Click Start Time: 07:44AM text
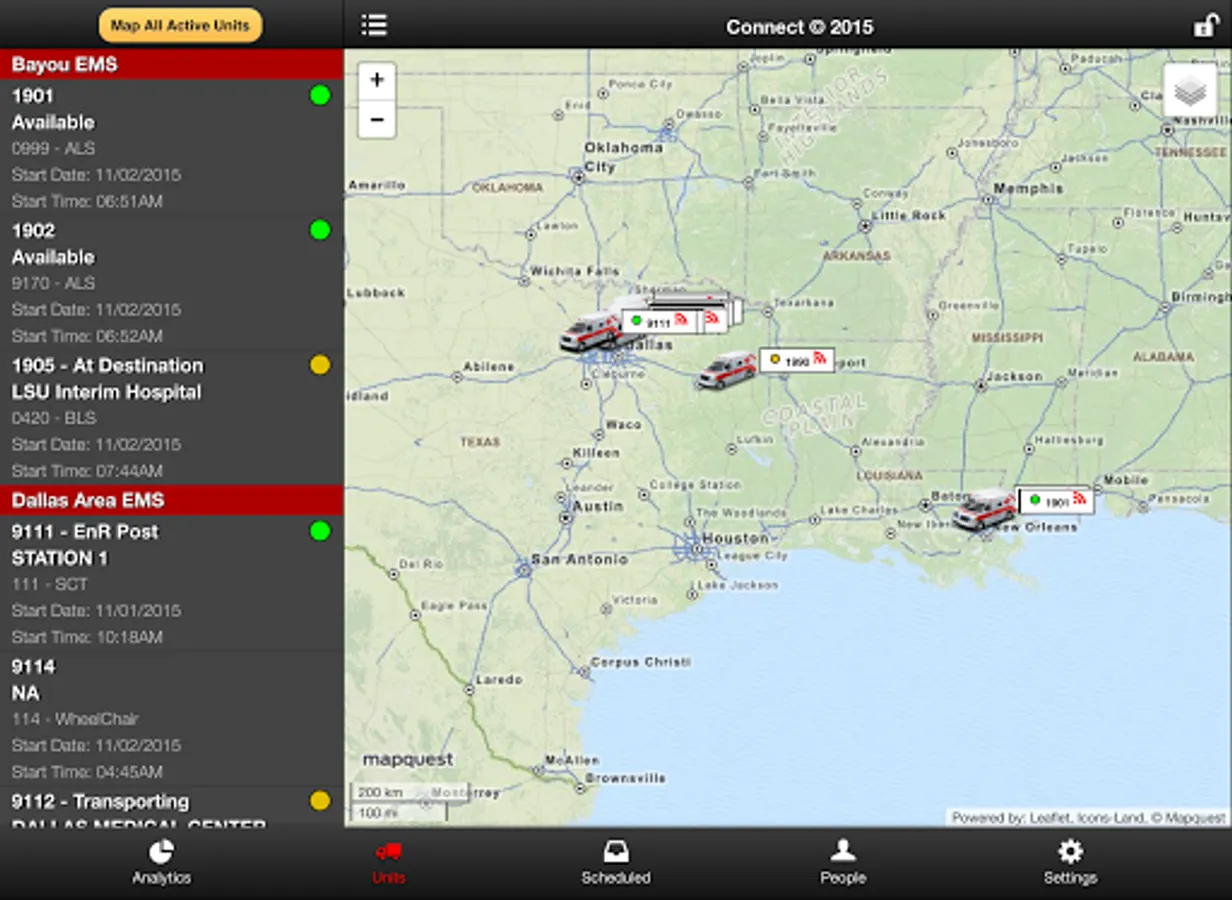The width and height of the screenshot is (1232, 900). pyautogui.click(x=87, y=471)
